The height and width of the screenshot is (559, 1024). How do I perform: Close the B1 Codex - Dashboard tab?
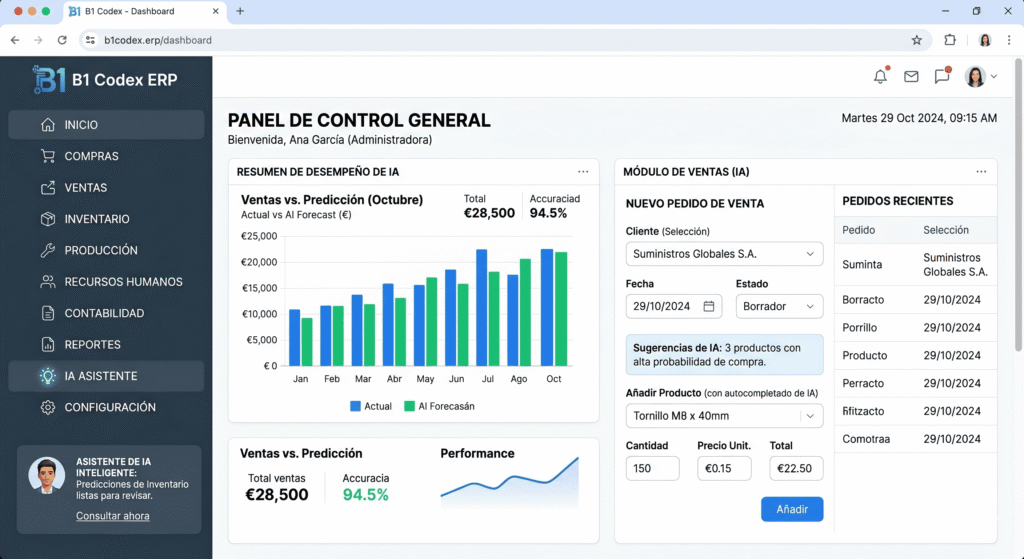[216, 11]
